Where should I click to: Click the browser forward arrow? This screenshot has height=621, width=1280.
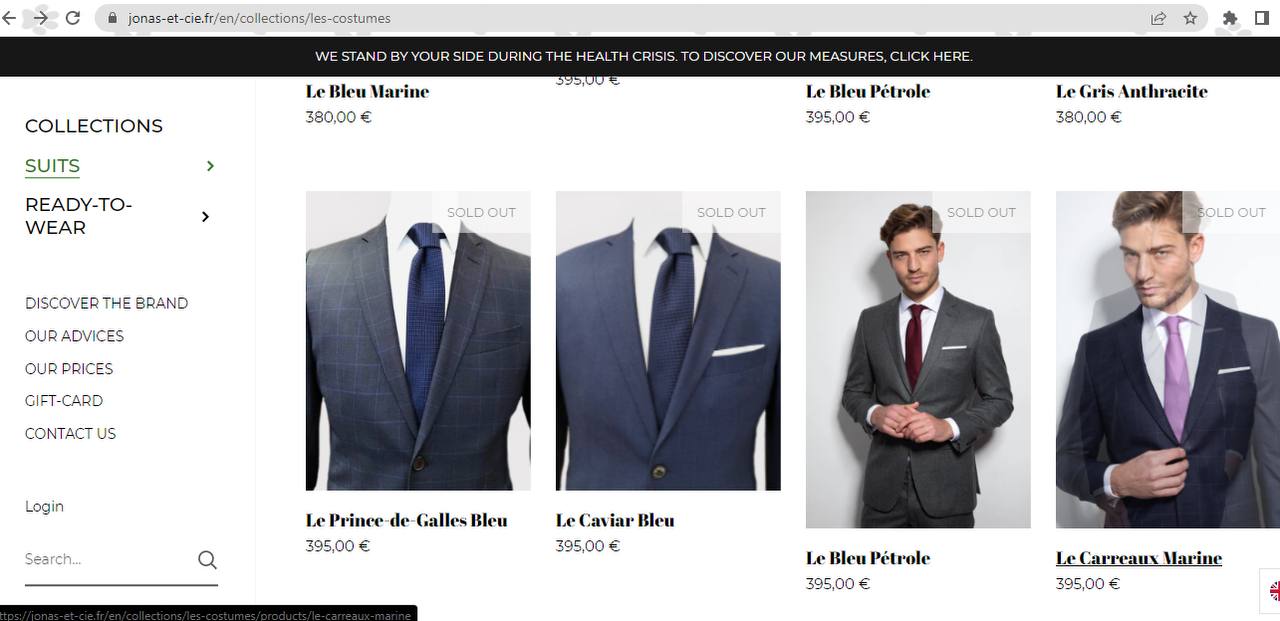[x=41, y=18]
